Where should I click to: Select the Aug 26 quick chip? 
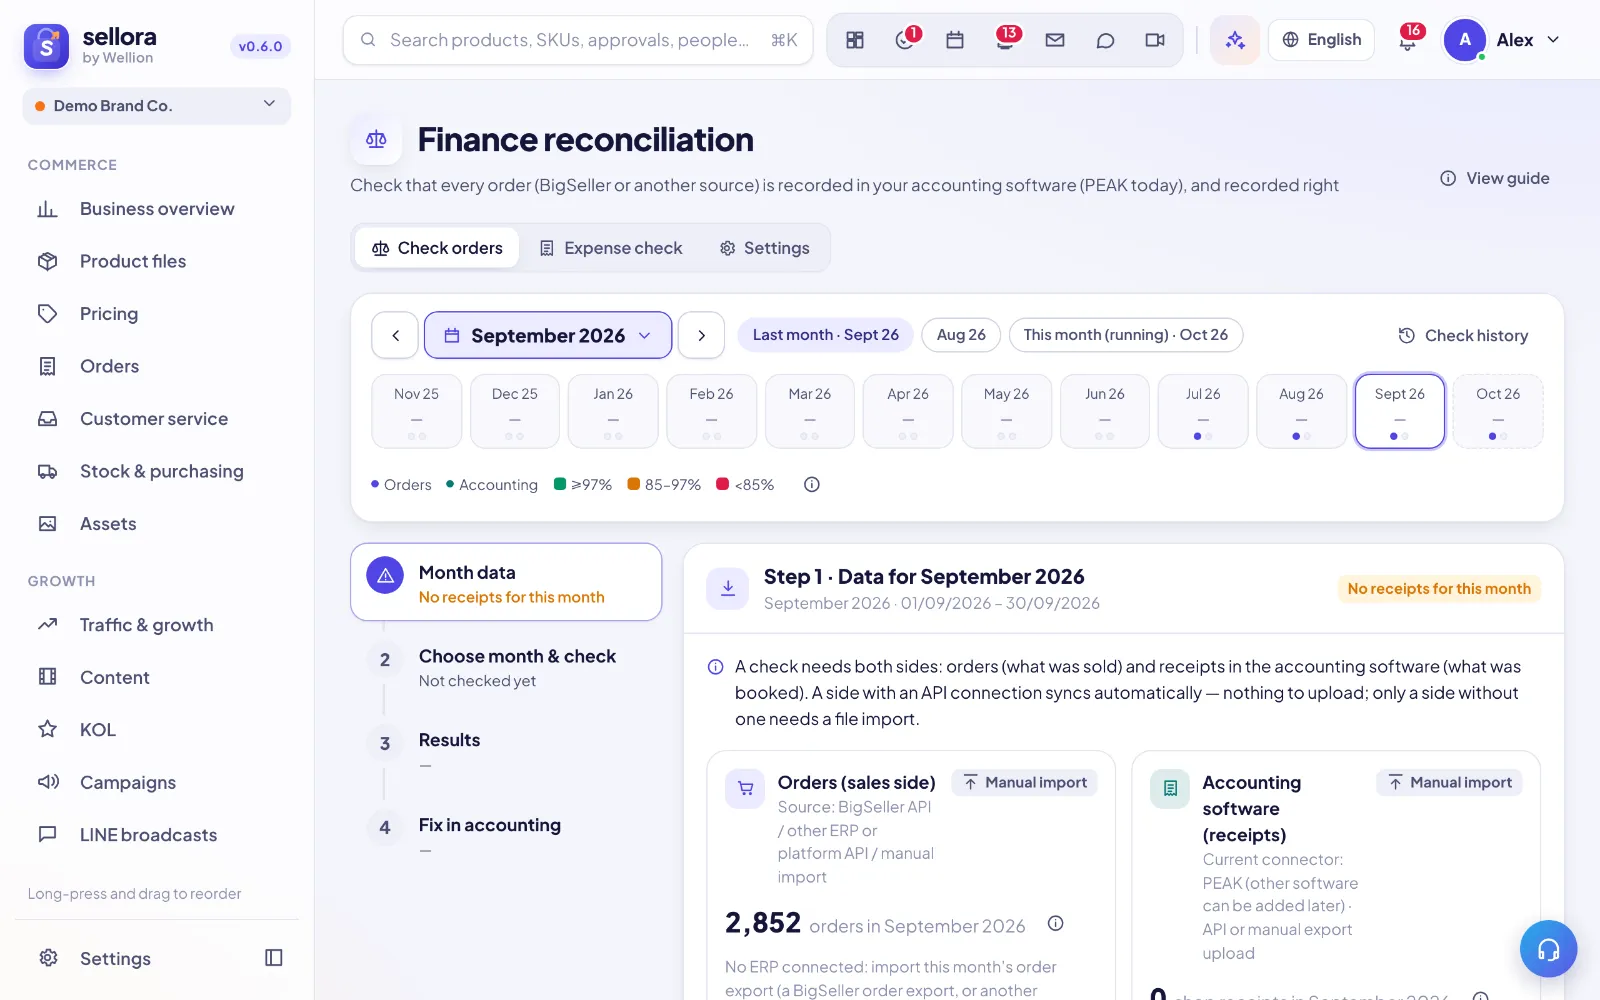pos(961,335)
